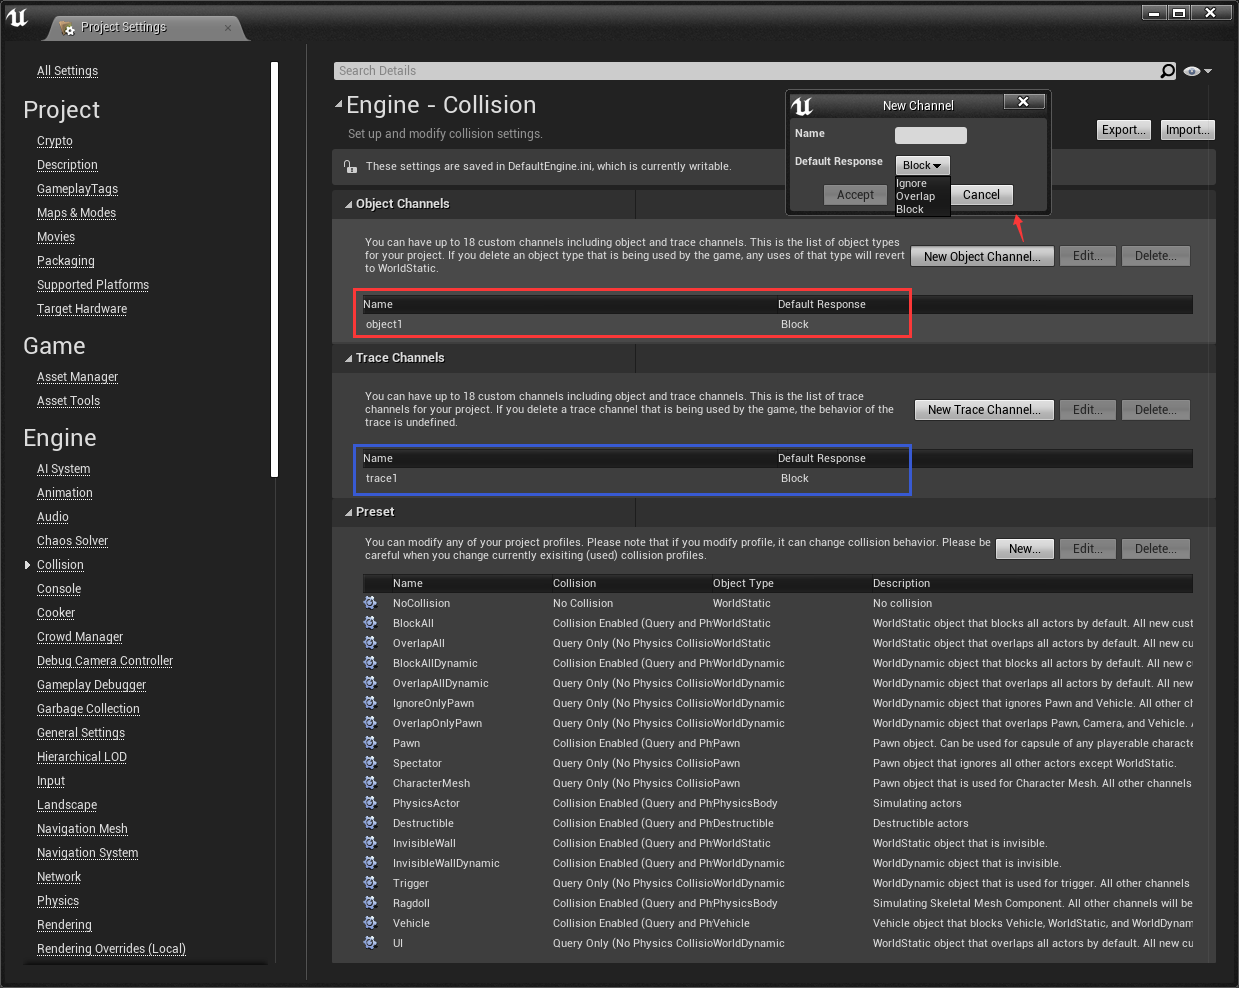Image resolution: width=1239 pixels, height=988 pixels.
Task: Click New button in Preset section
Action: pyautogui.click(x=1025, y=549)
